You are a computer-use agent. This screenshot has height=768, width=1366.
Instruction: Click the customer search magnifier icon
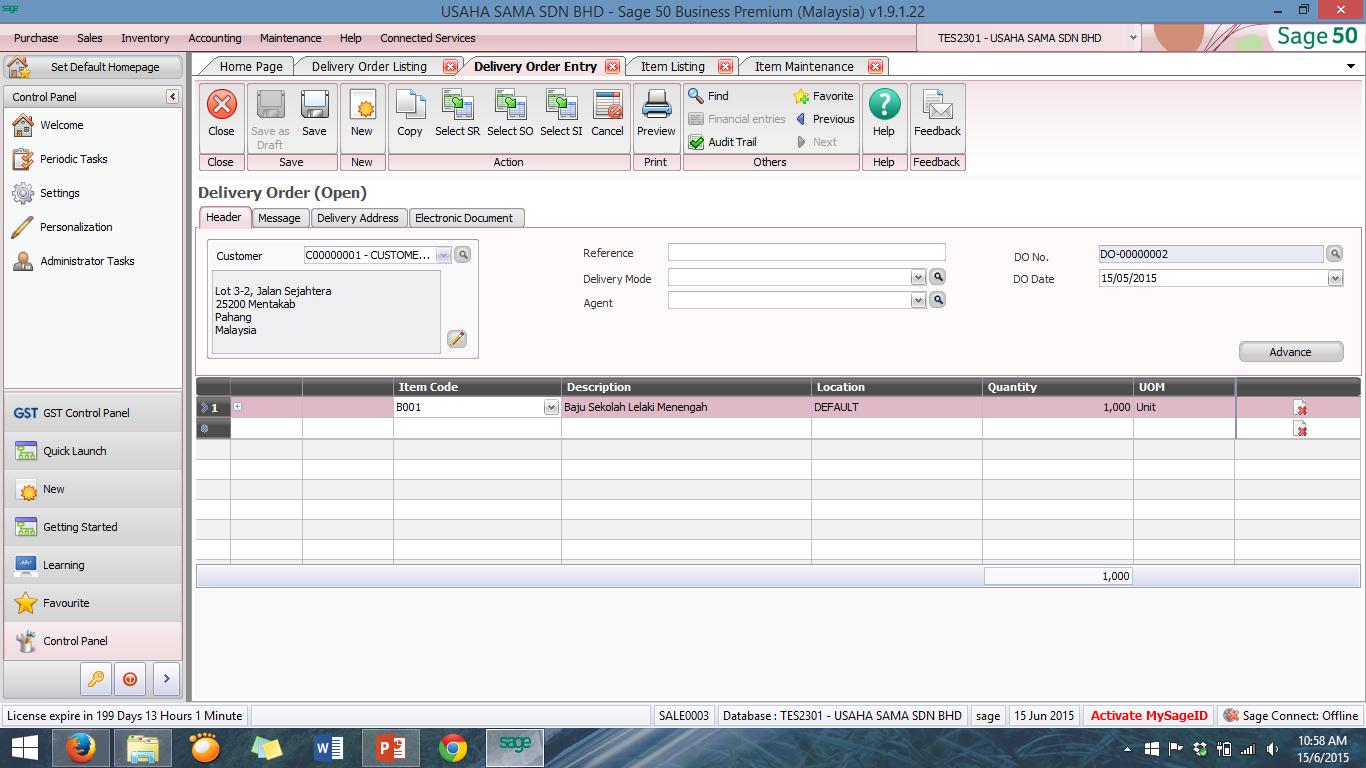point(462,255)
